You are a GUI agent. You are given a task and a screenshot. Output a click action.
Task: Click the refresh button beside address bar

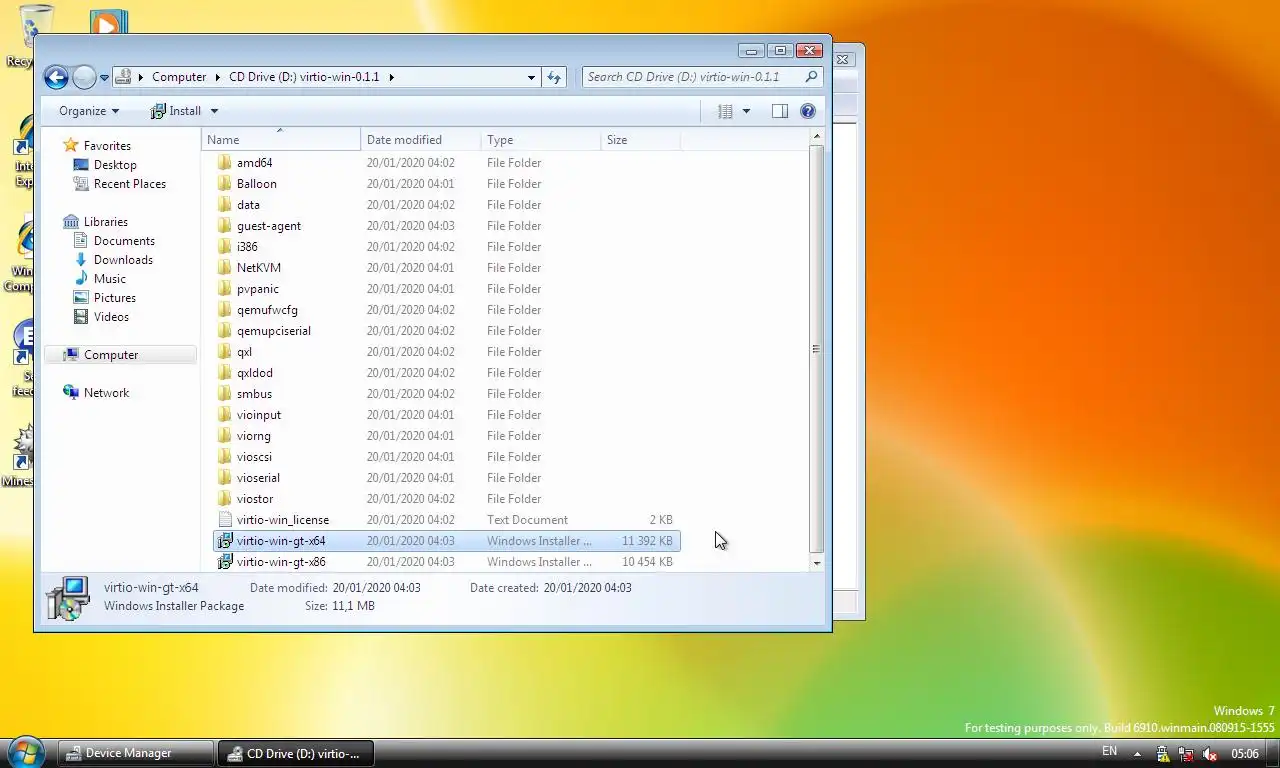pyautogui.click(x=554, y=77)
